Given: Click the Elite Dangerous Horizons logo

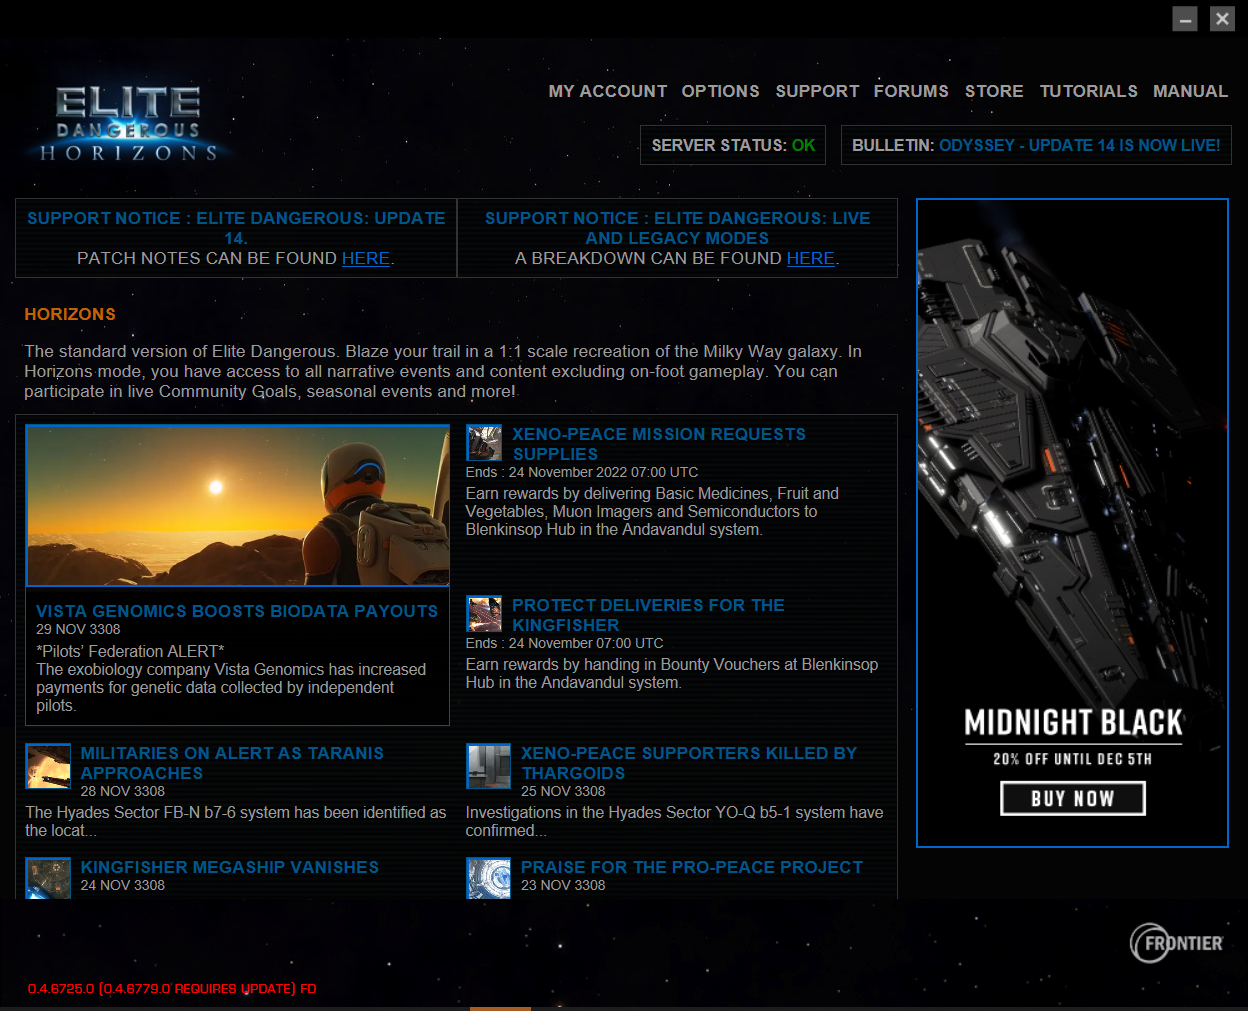Looking at the screenshot, I should 128,124.
